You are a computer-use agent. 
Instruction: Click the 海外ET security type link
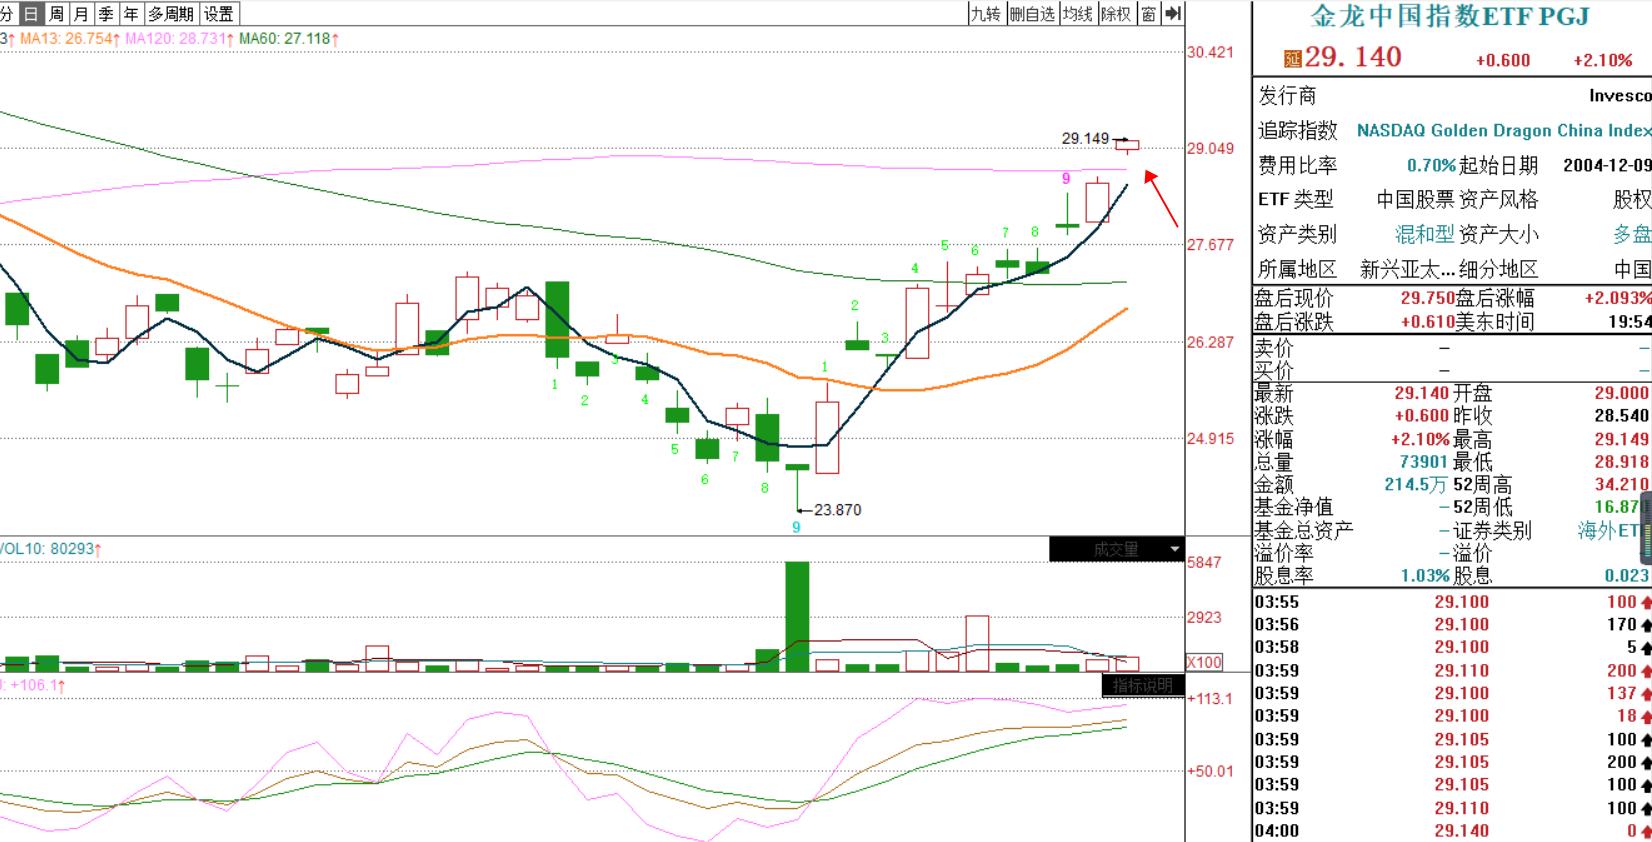[x=1609, y=530]
